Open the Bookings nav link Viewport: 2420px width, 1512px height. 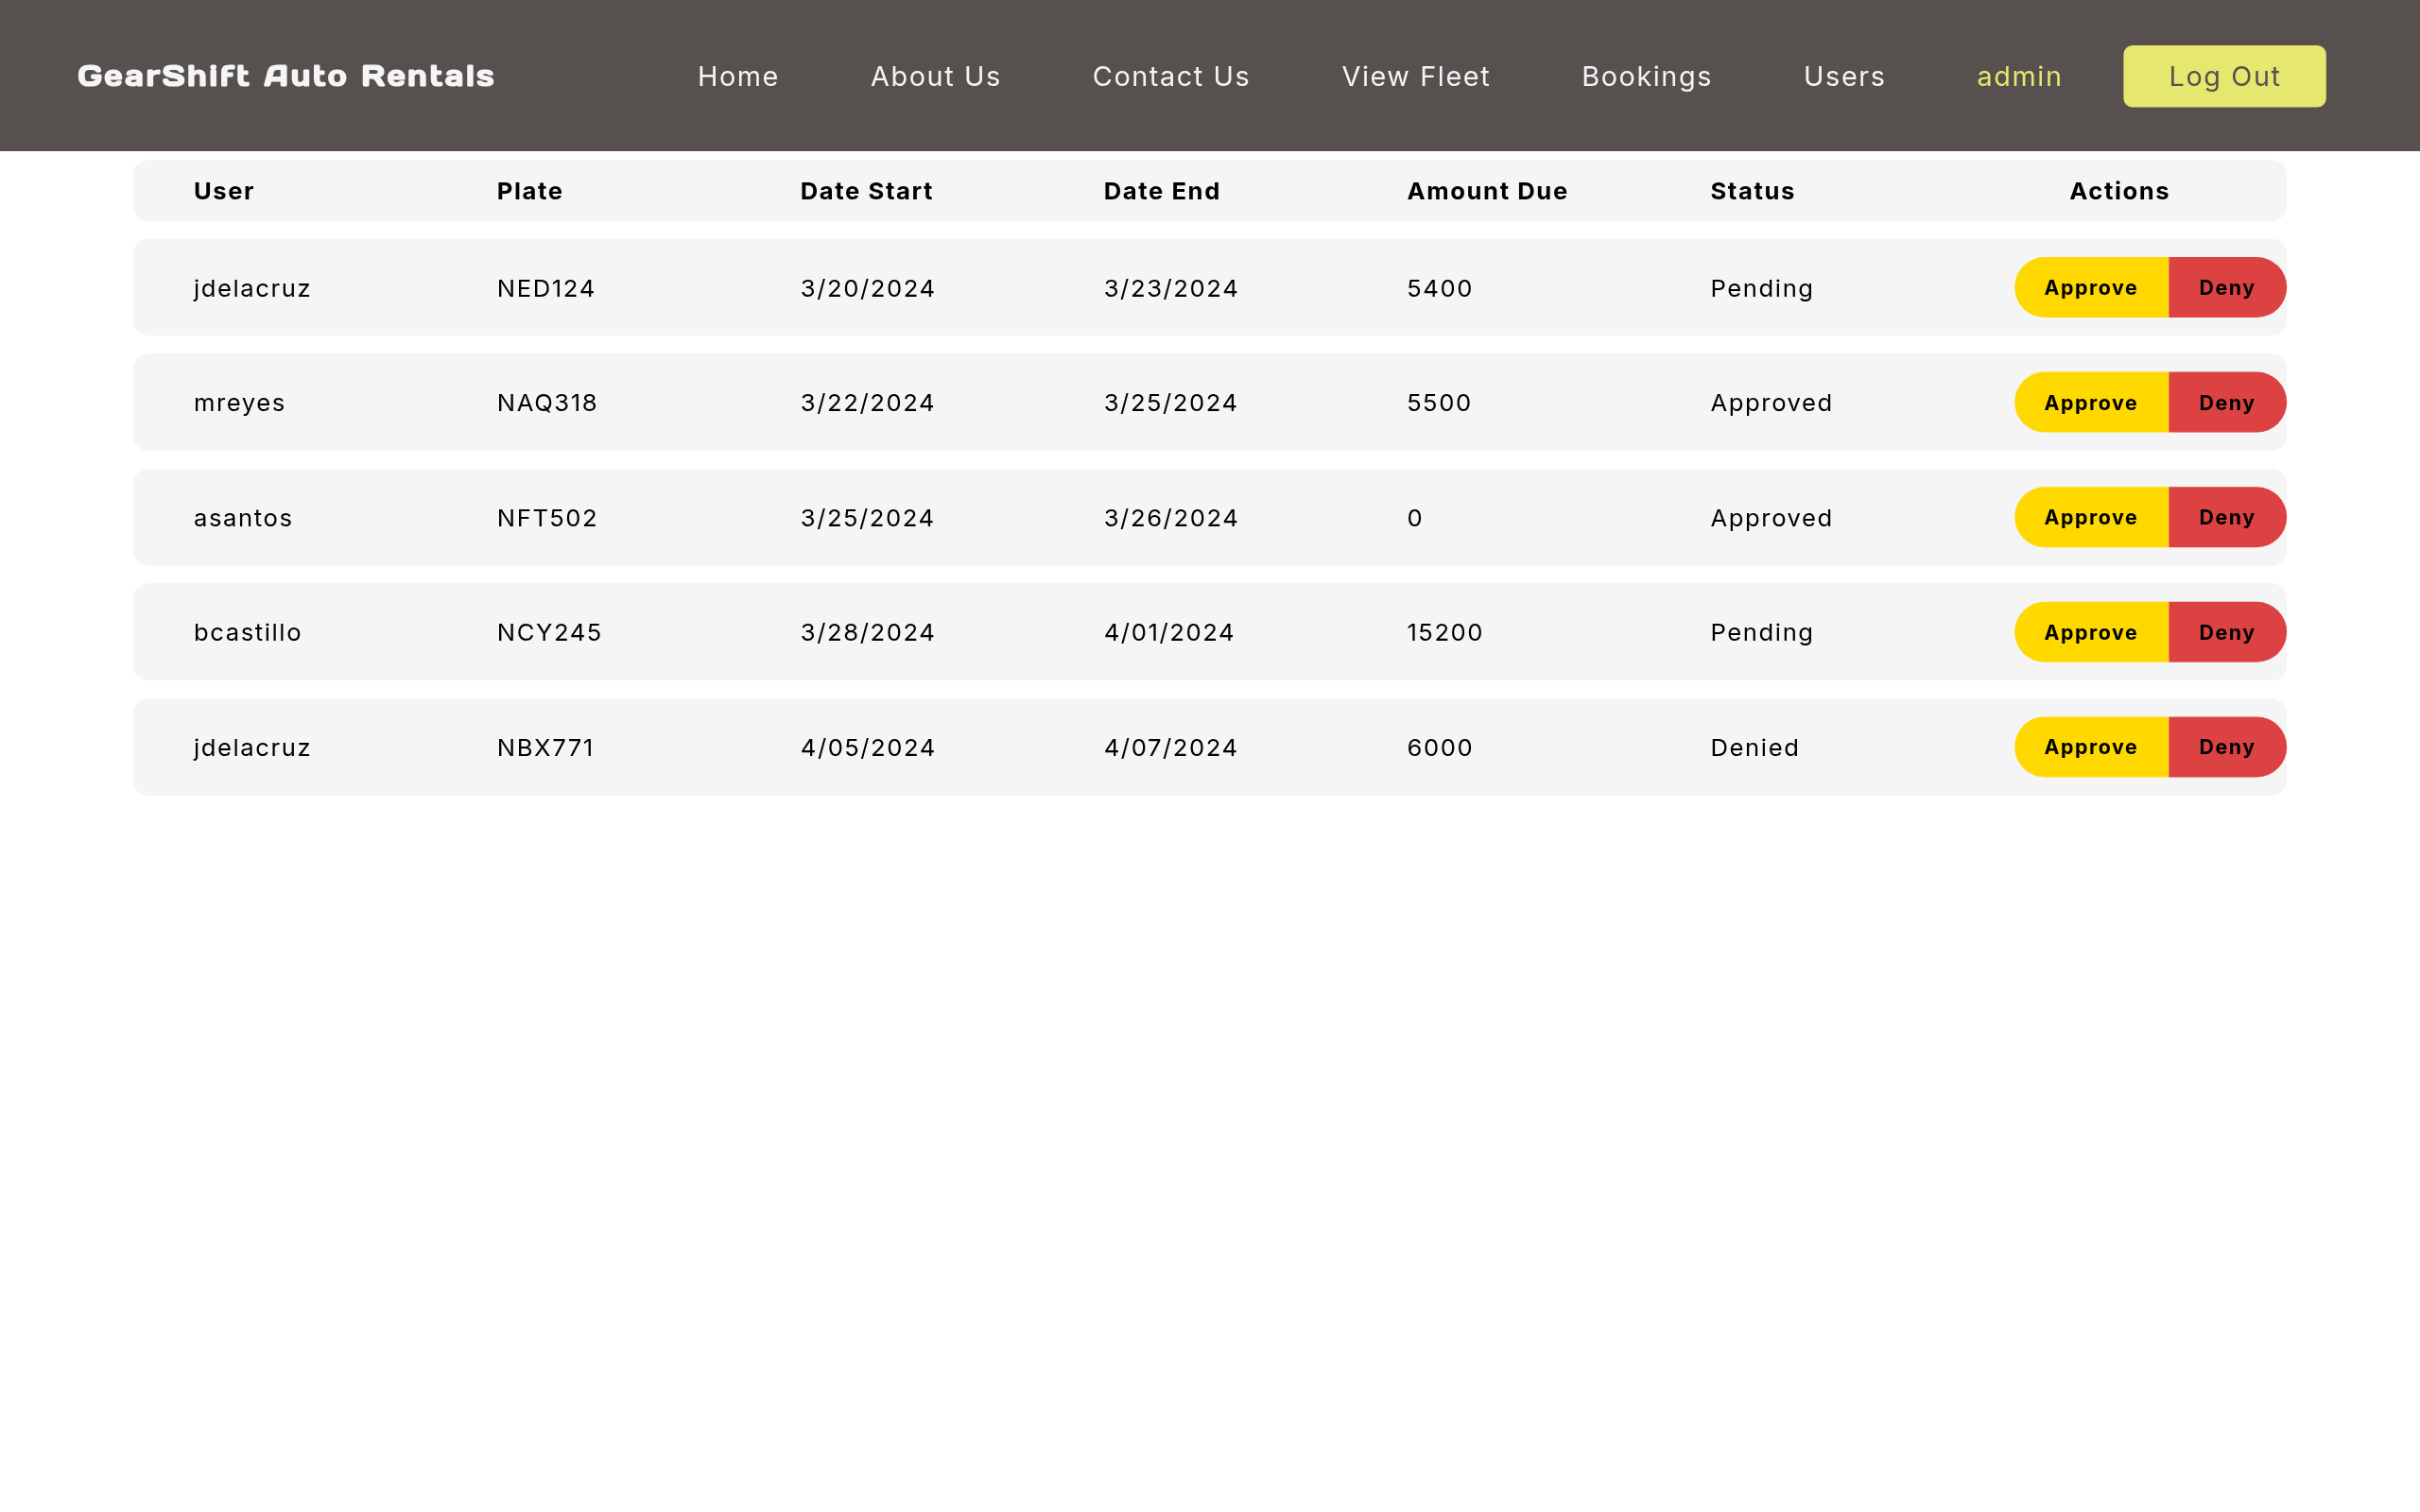[x=1647, y=76]
